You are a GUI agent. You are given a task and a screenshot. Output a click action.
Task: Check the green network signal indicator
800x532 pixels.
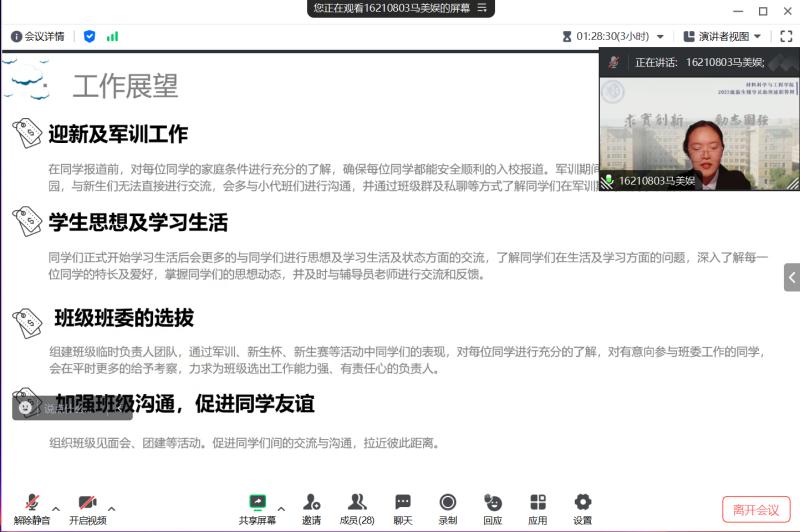click(112, 36)
